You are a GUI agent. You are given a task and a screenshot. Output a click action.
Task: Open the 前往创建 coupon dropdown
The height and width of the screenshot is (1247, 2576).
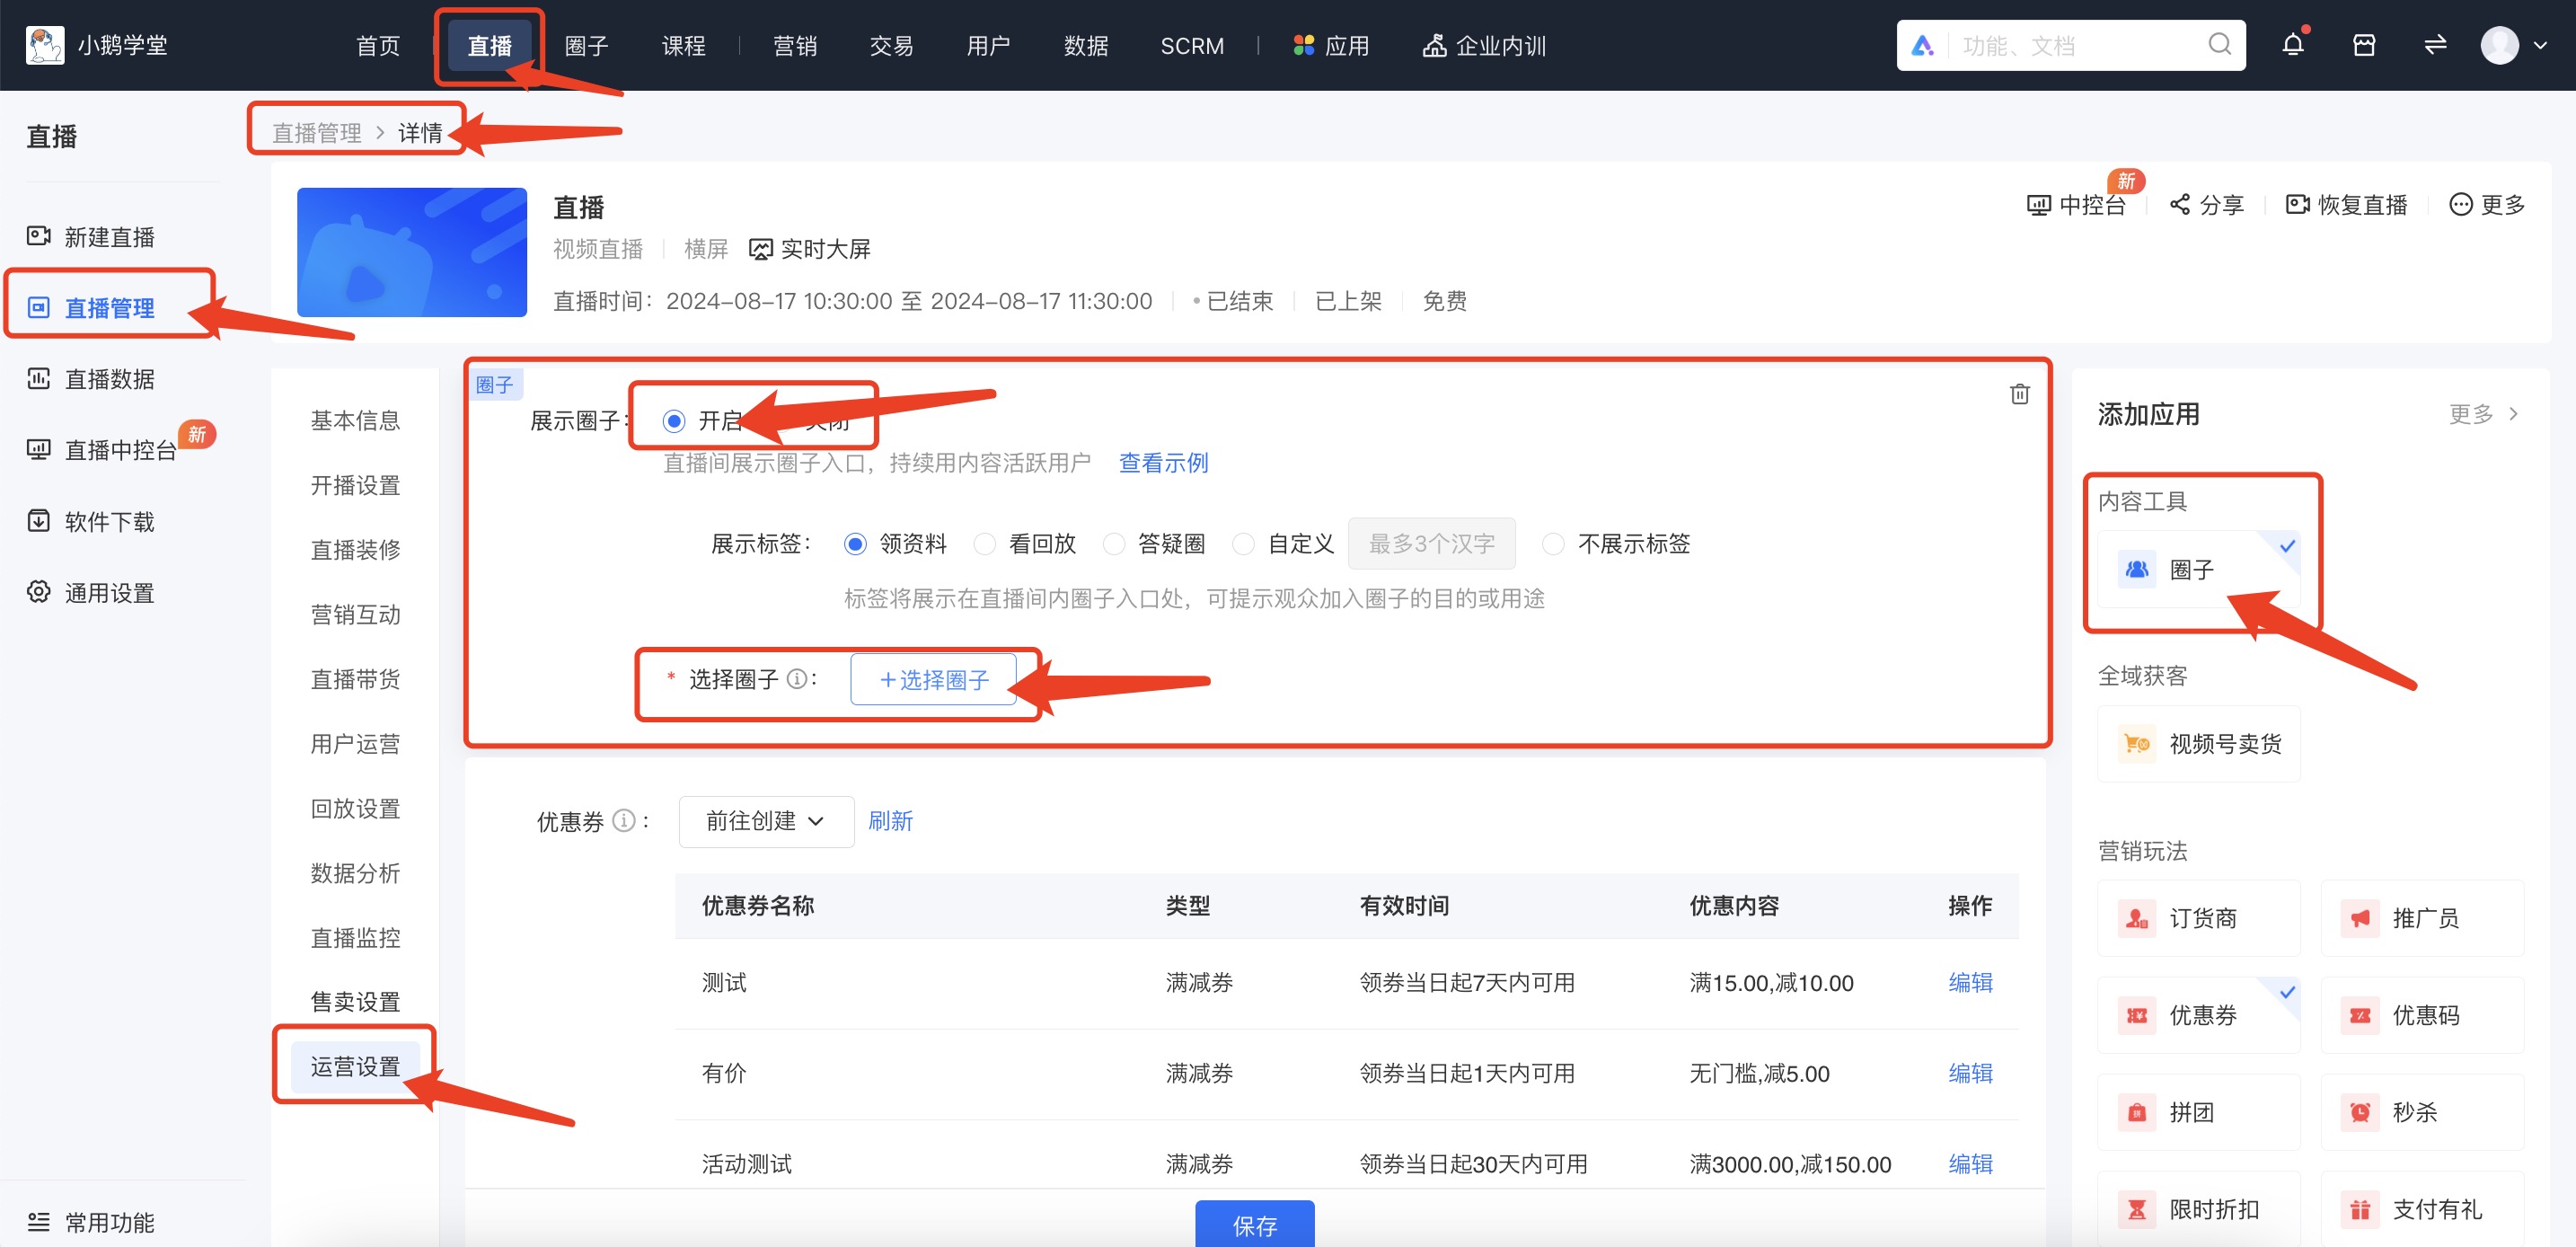[765, 820]
